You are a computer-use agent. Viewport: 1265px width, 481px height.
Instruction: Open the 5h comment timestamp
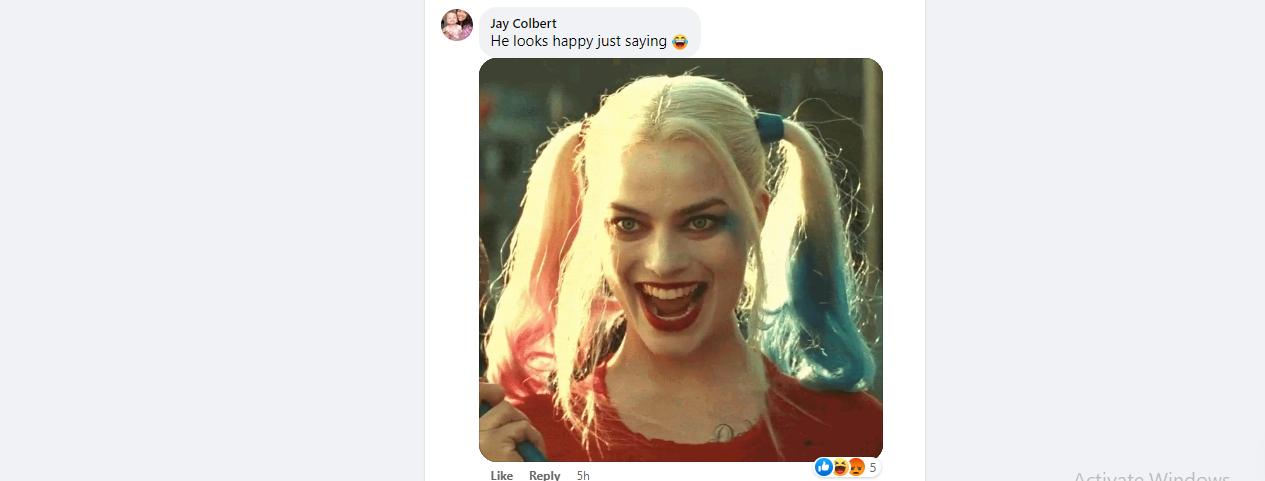tap(583, 475)
